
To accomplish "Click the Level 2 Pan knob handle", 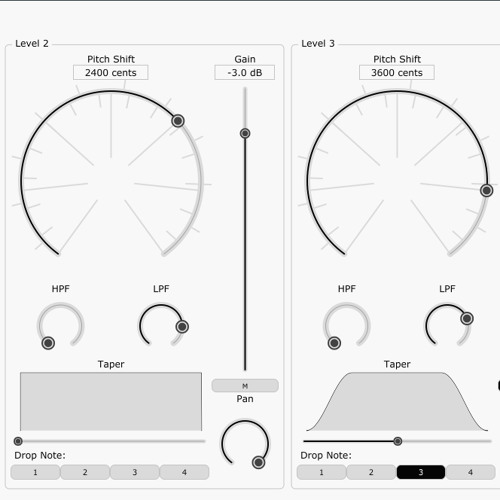I will 258,462.
